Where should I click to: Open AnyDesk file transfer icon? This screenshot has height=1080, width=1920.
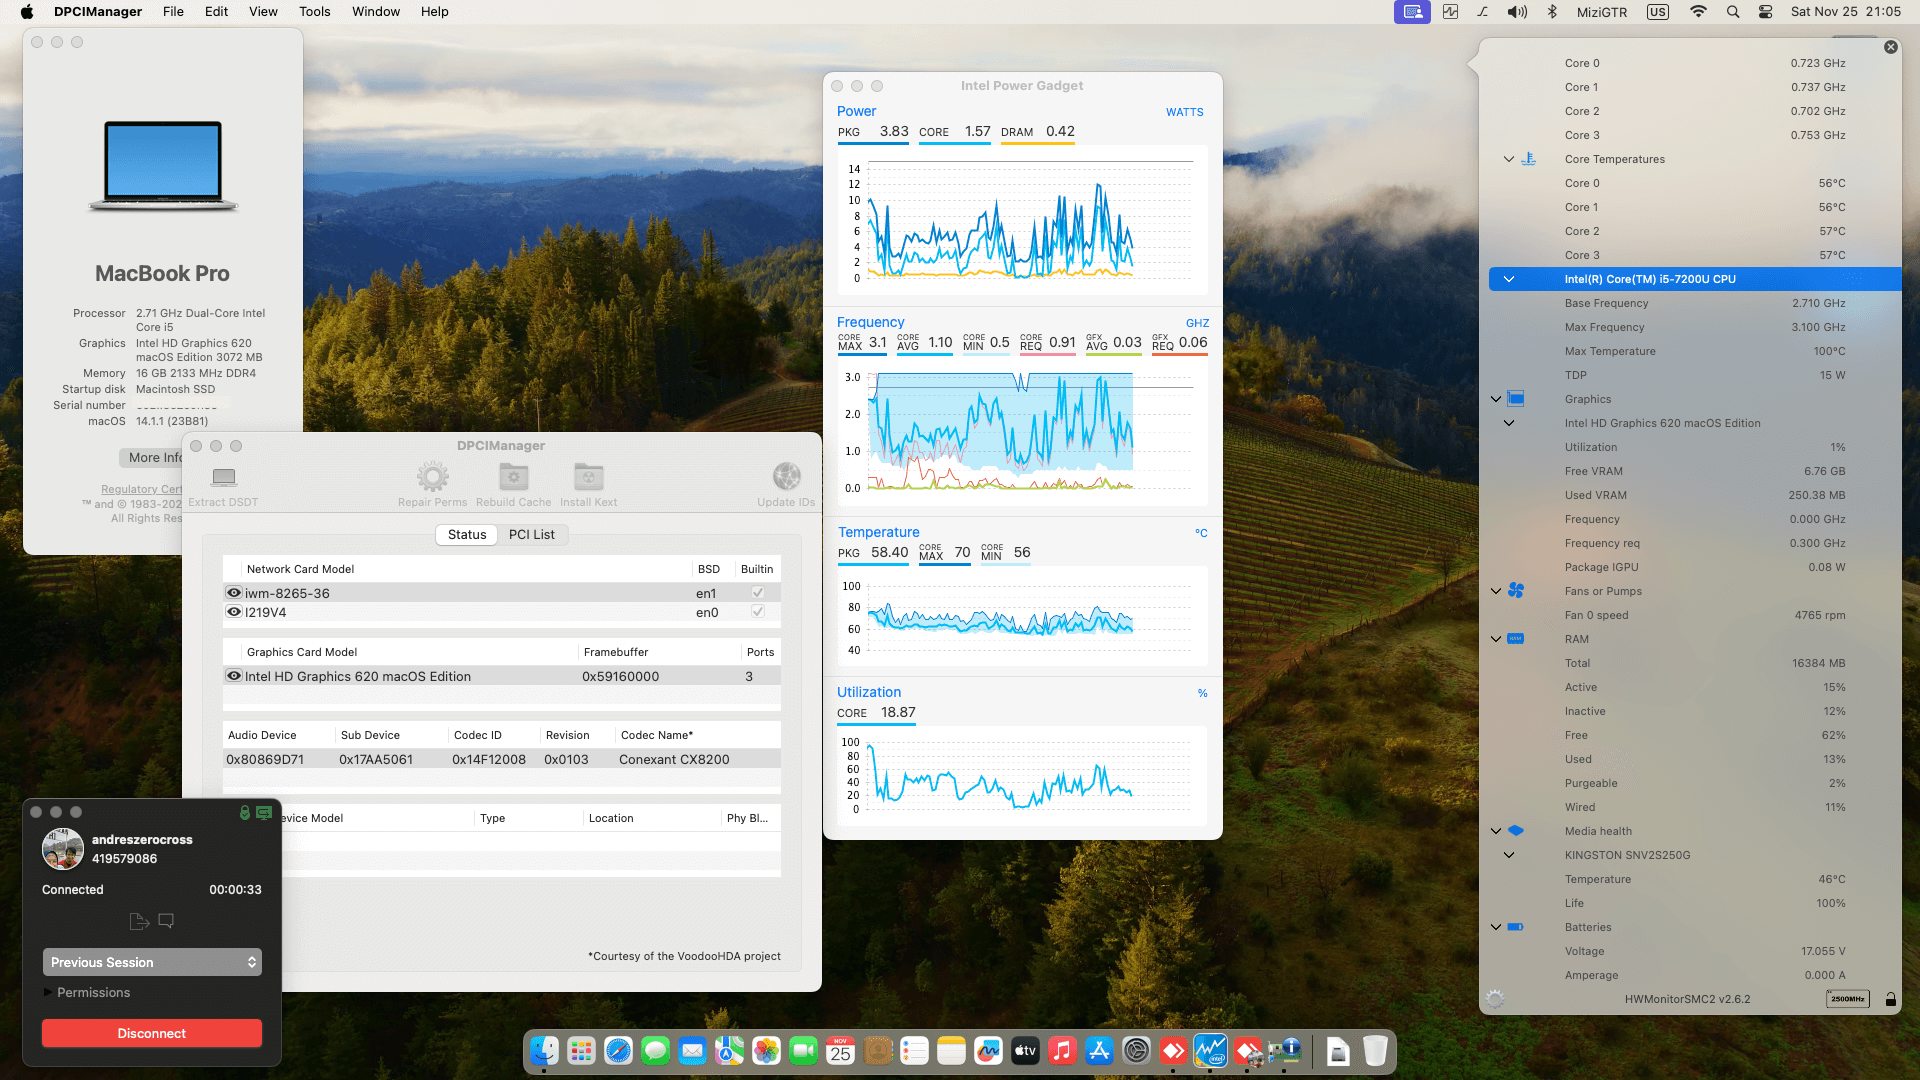(x=139, y=921)
